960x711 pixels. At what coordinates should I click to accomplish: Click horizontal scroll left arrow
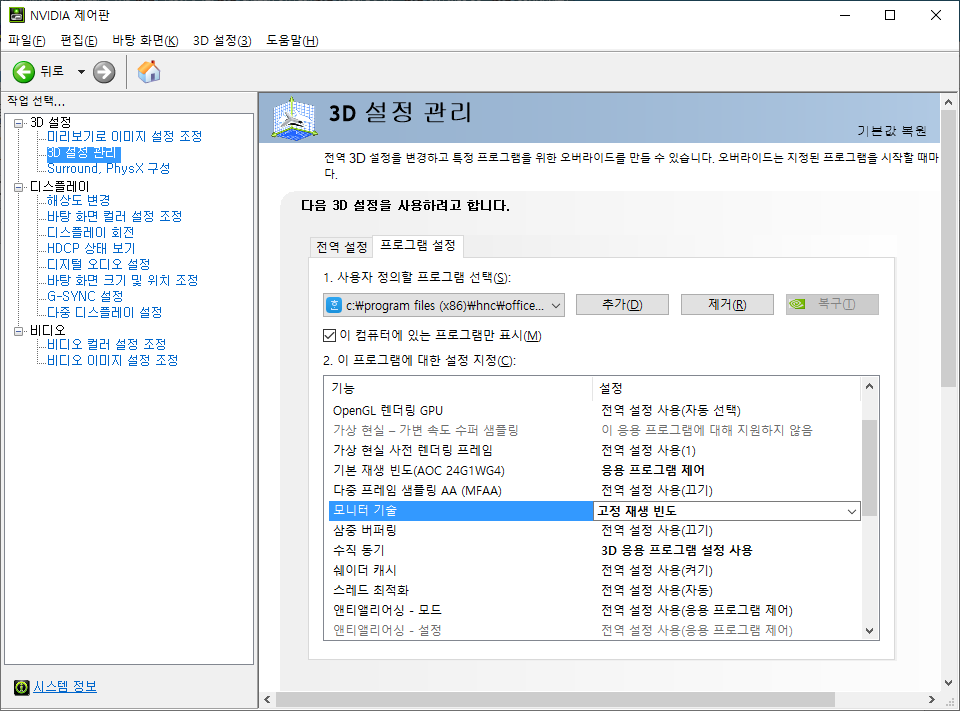(x=268, y=699)
